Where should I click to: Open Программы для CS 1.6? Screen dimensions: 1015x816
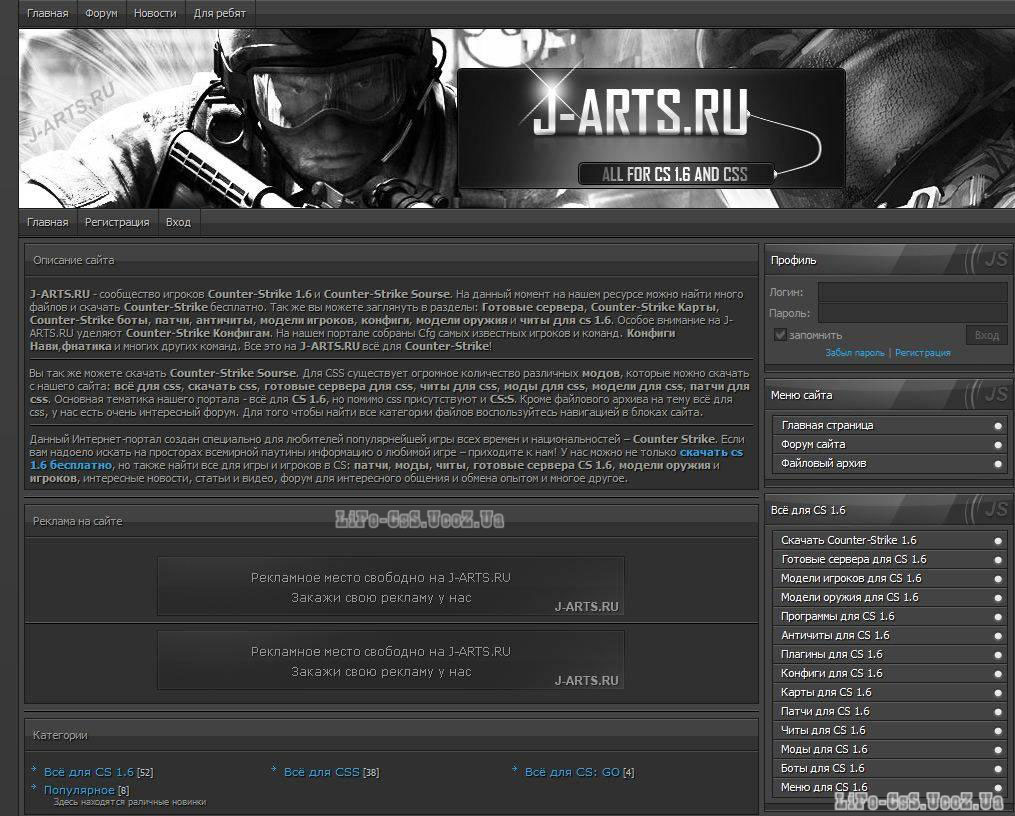click(x=890, y=616)
